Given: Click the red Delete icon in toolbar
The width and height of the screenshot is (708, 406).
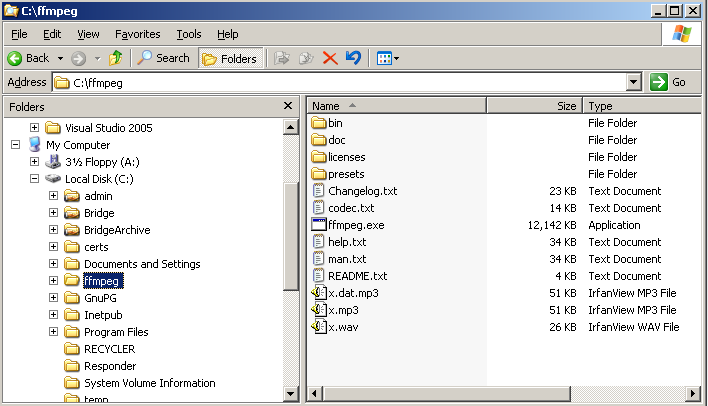Looking at the screenshot, I should pos(330,58).
